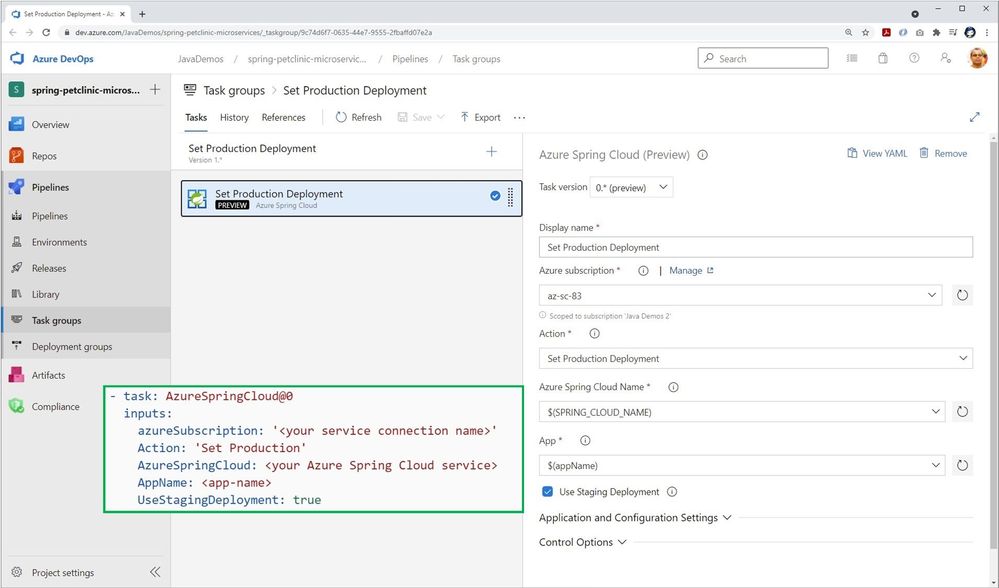Click the help question mark icon

tap(912, 58)
